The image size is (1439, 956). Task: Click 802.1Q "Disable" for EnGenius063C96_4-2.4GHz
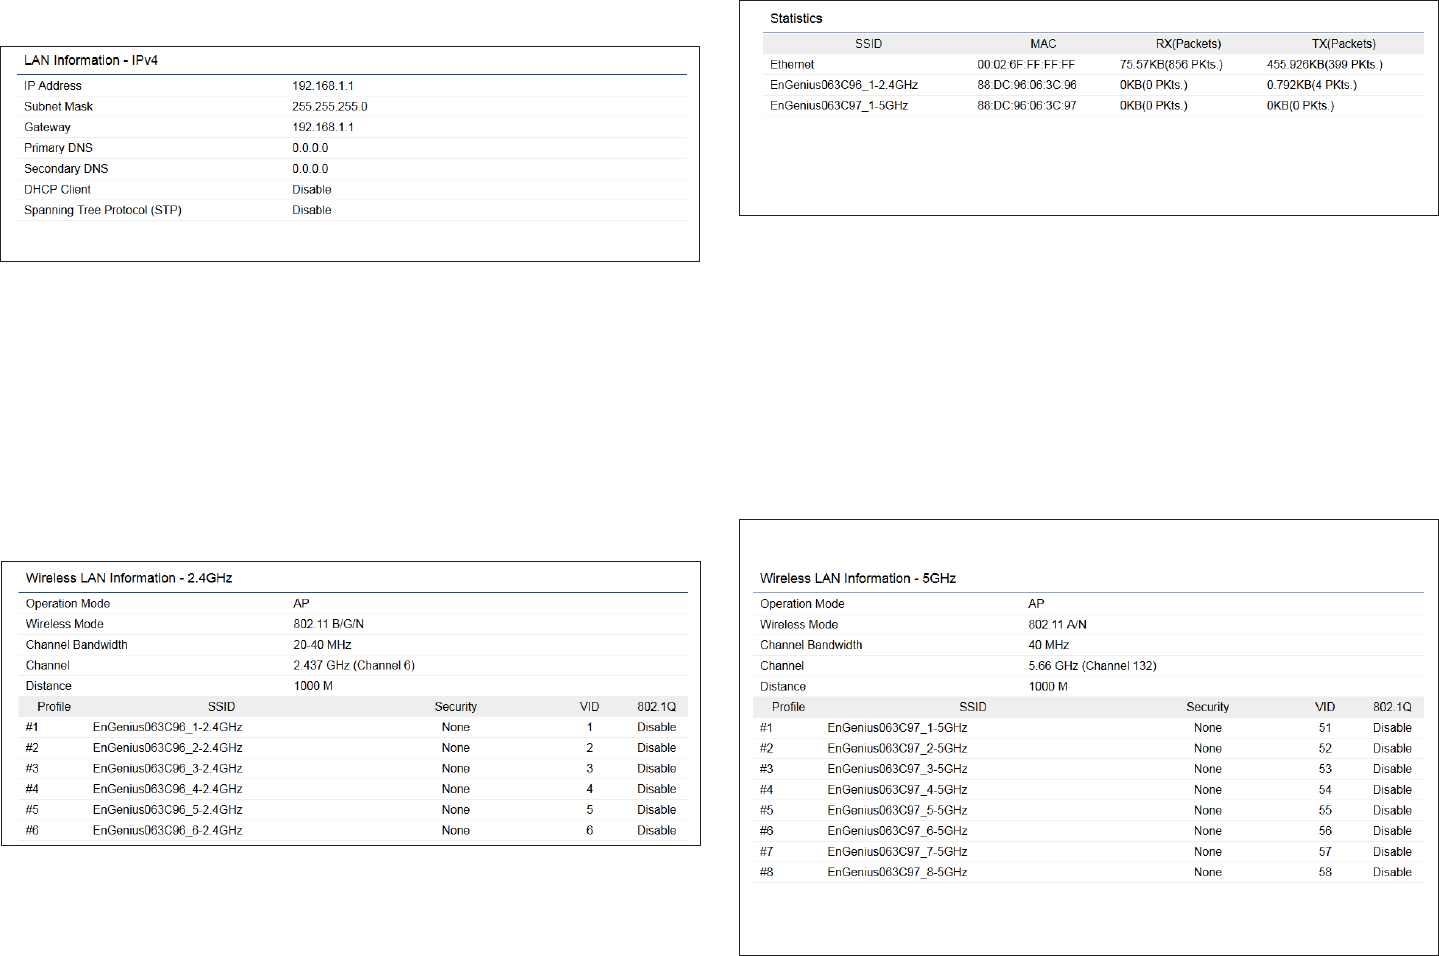pos(657,789)
